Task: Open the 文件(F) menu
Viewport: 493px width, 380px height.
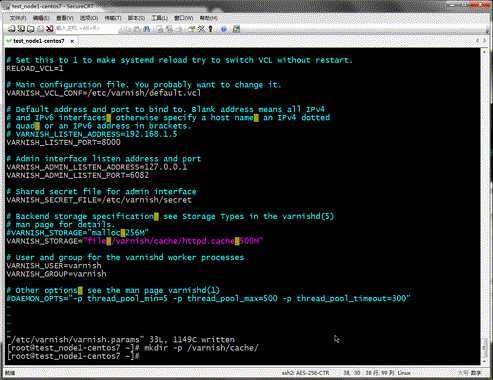Action: [x=18, y=18]
